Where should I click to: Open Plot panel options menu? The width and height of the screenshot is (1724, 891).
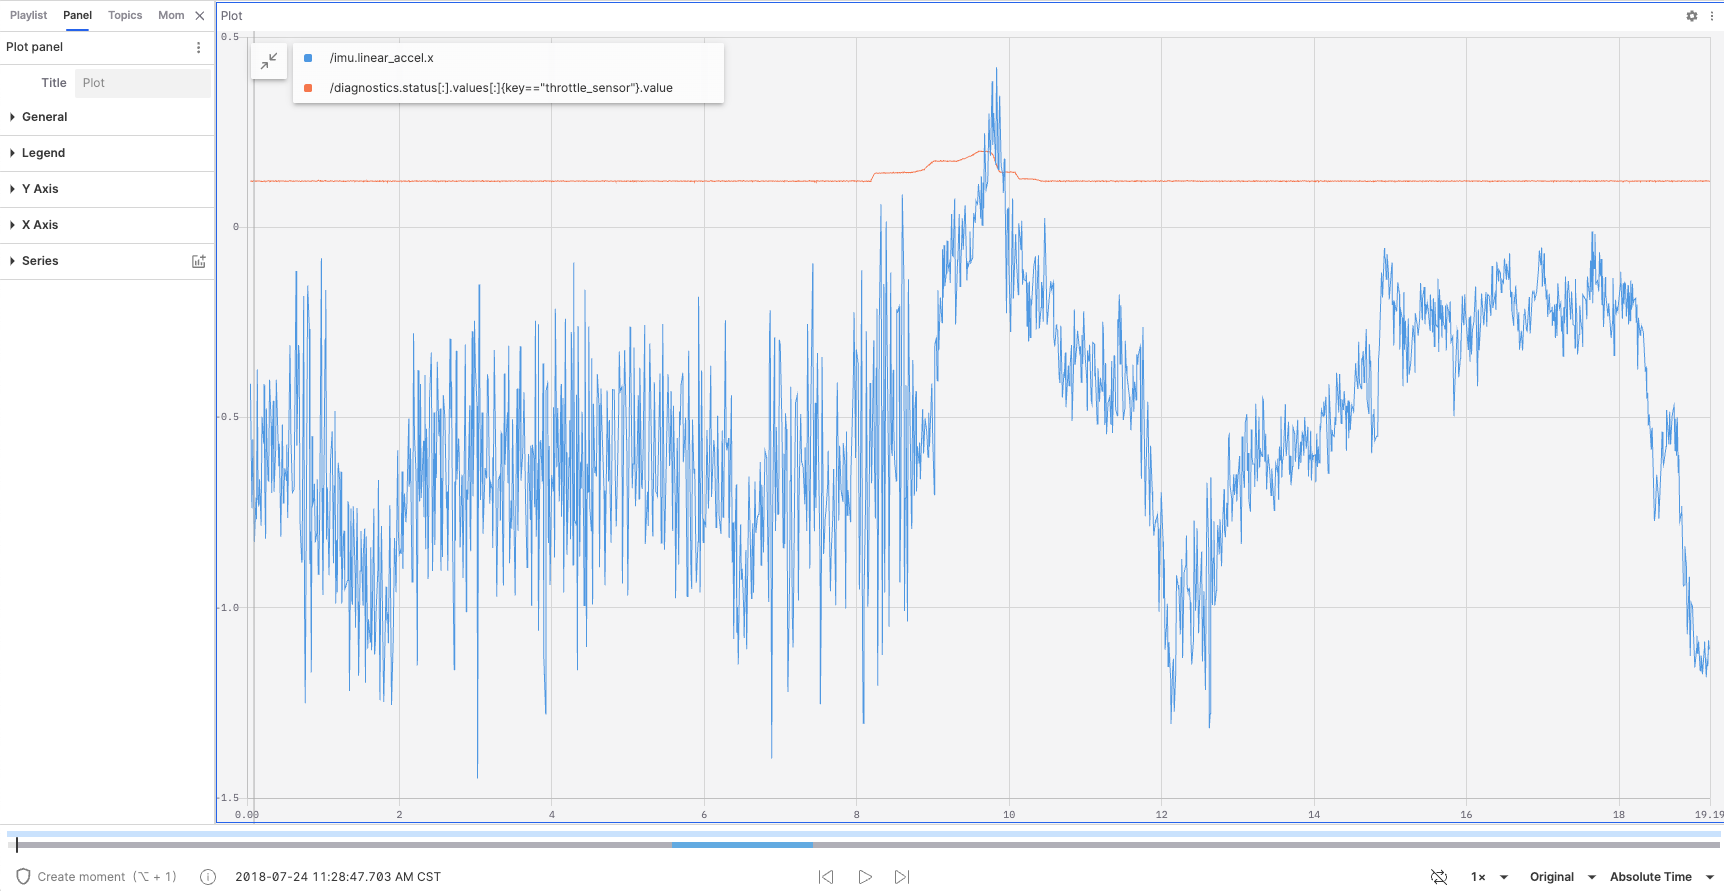tap(198, 47)
